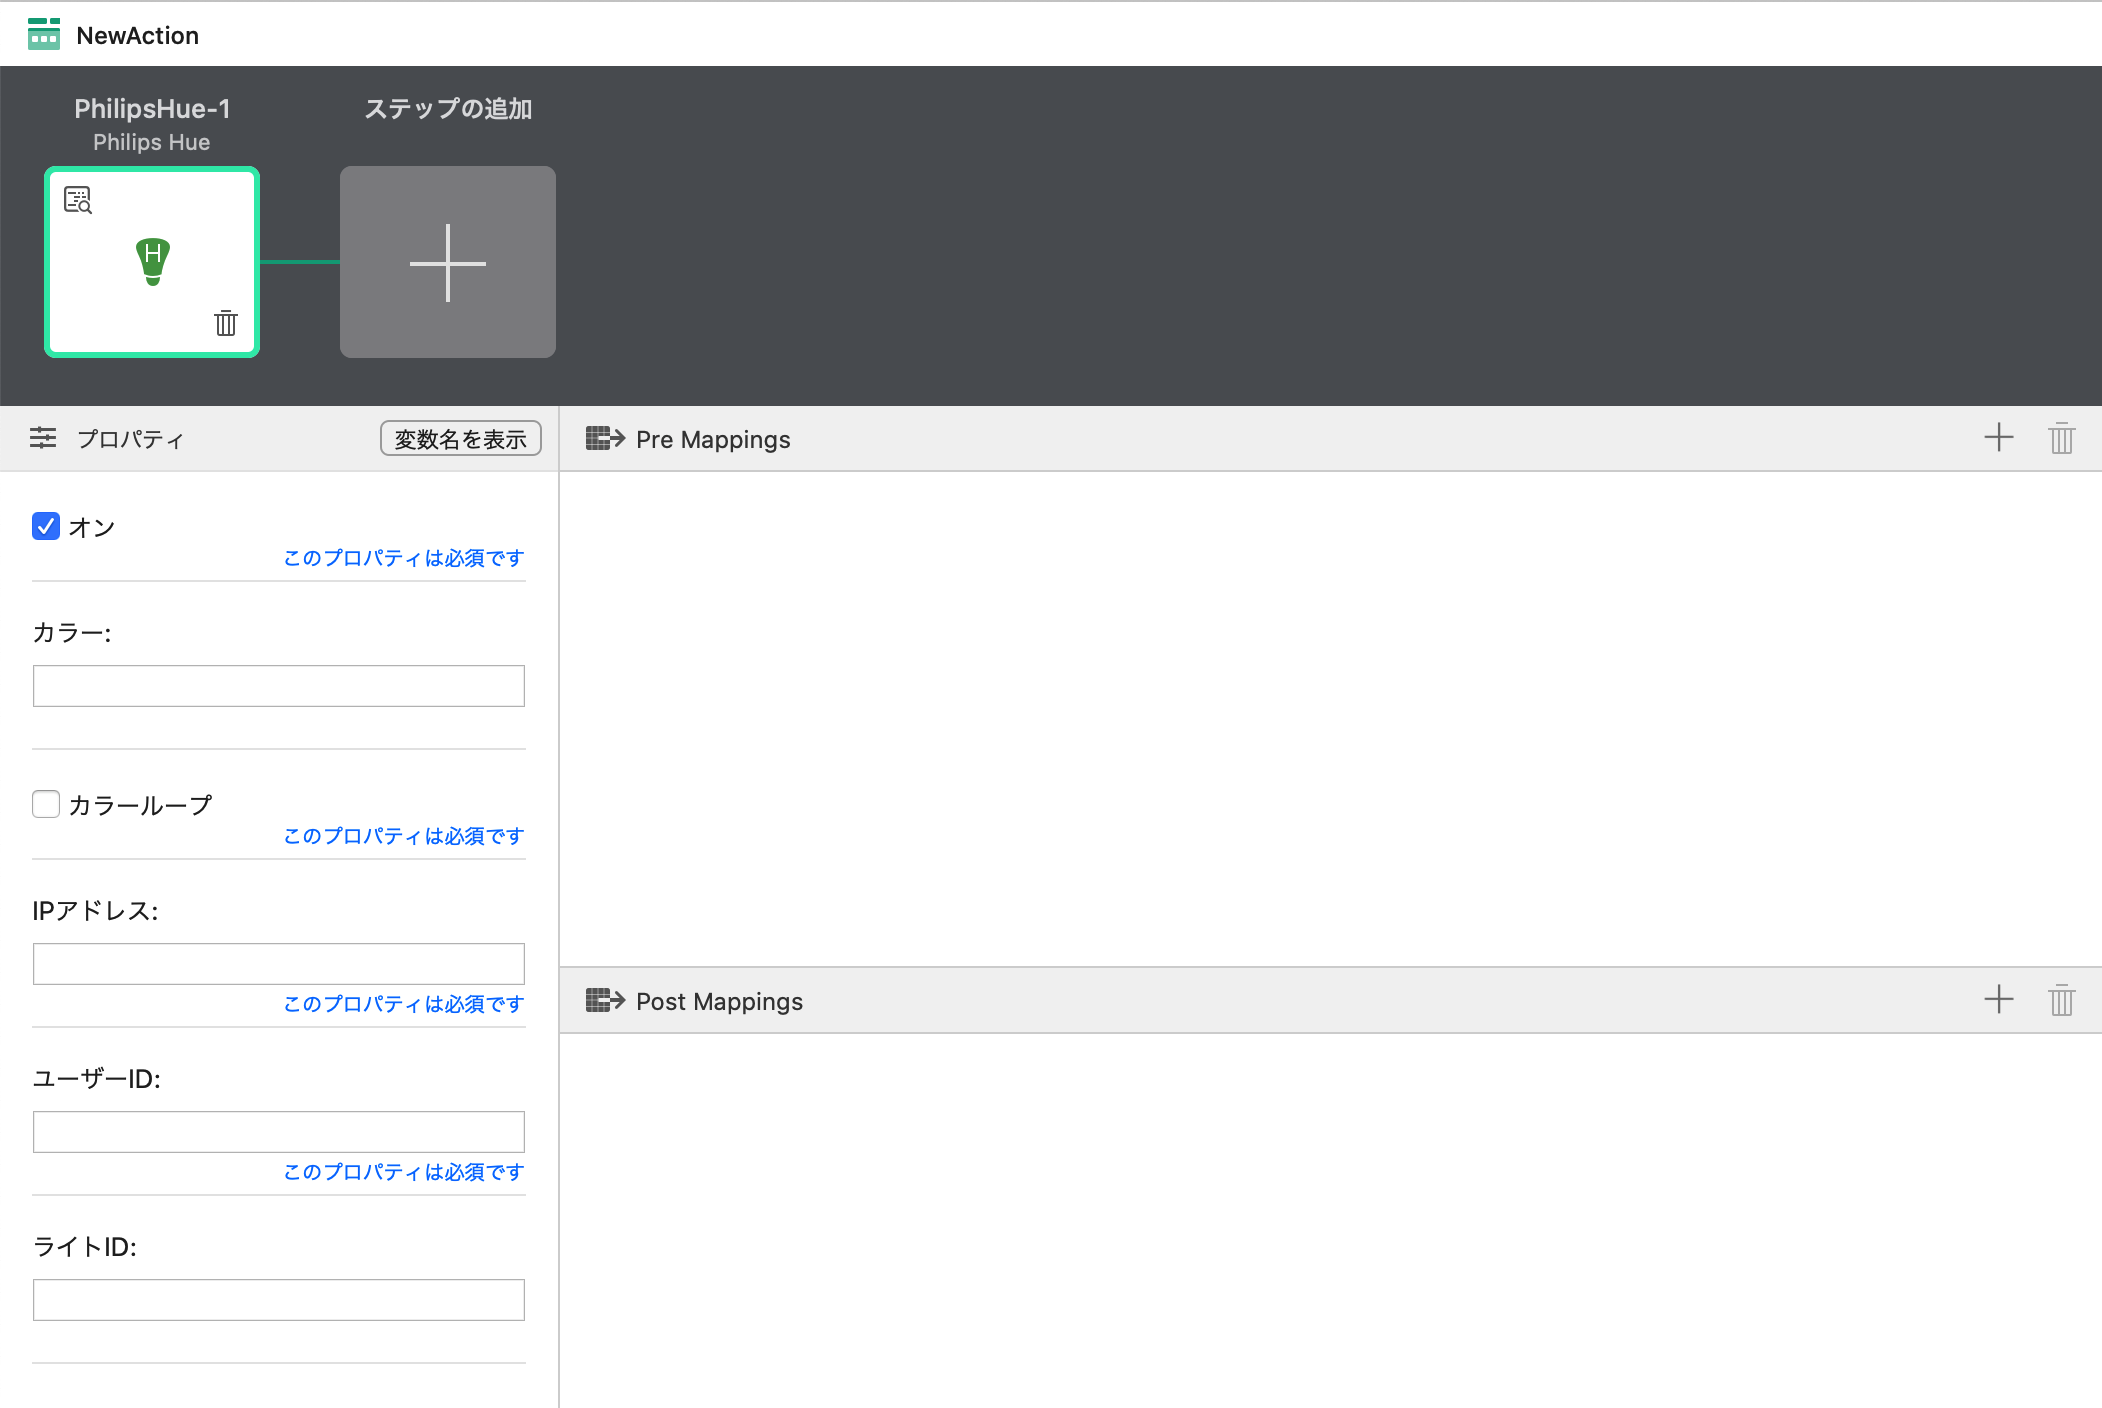Click the properties sliders icon
Viewport: 2102px width, 1408px height.
pos(43,438)
